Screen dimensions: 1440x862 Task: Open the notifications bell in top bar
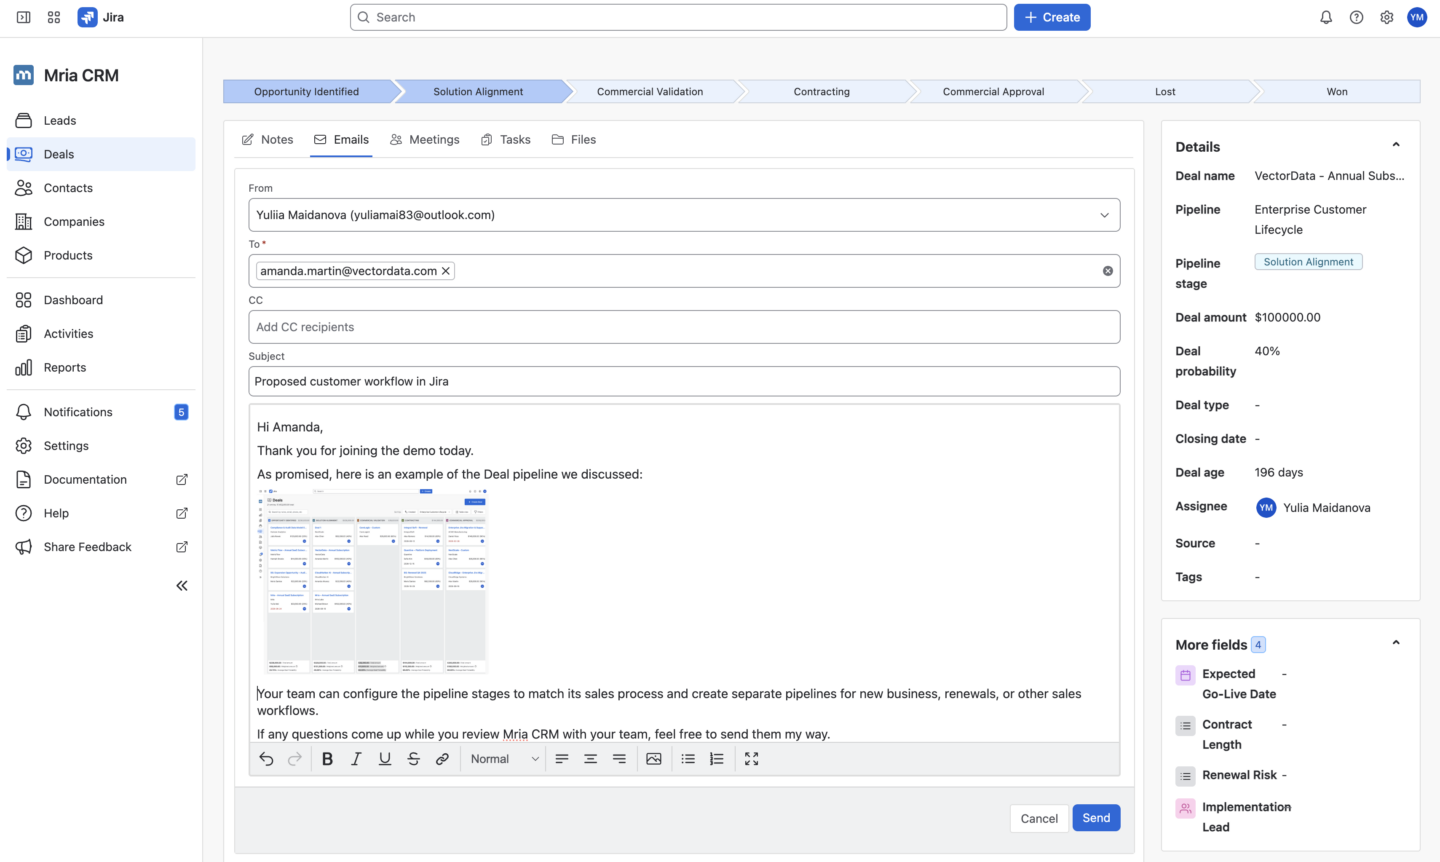point(1326,17)
